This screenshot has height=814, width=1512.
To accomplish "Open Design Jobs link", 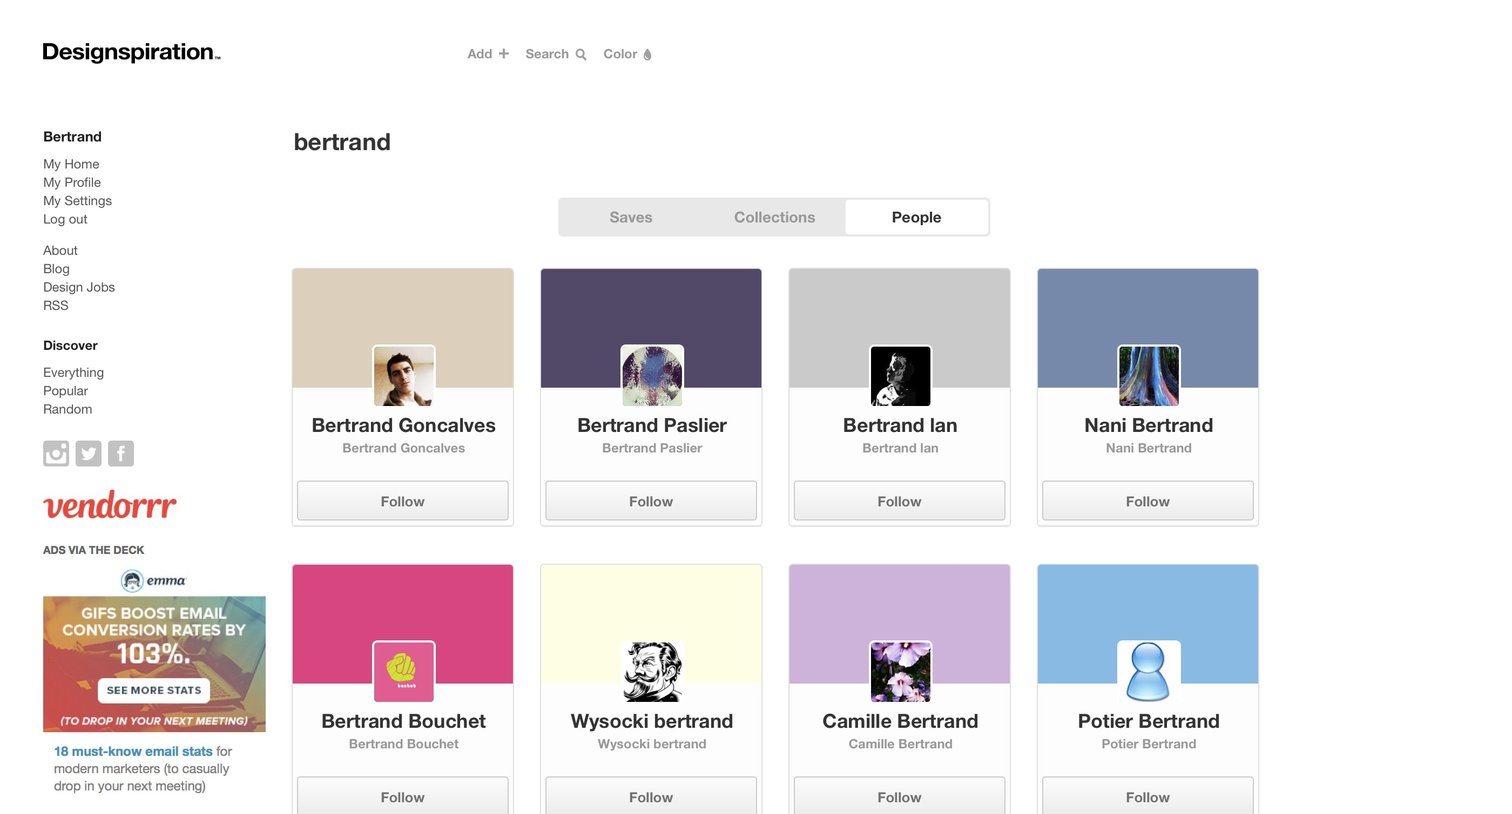I will (x=79, y=287).
